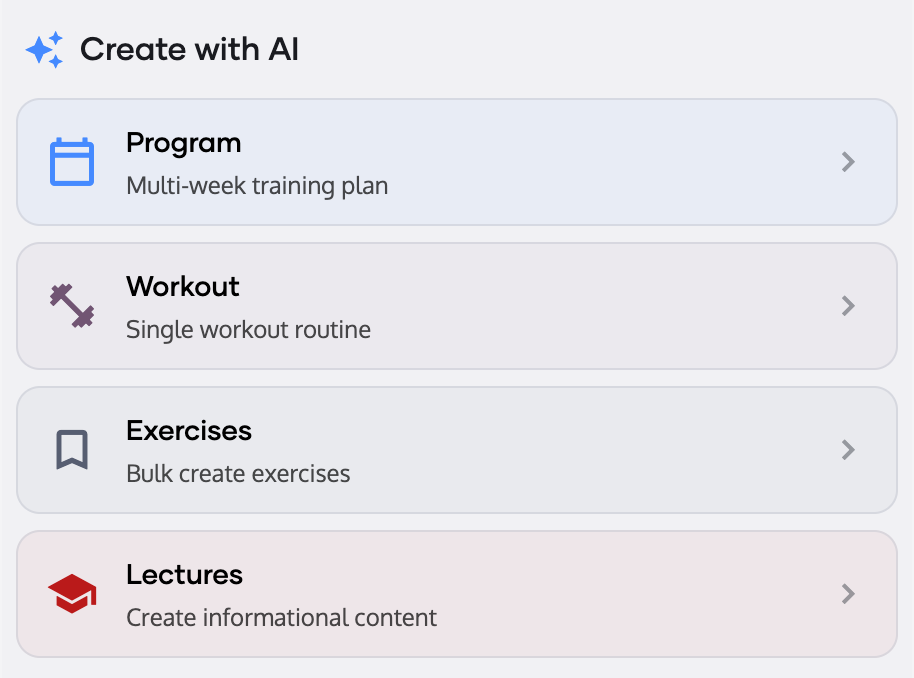Click the calendar icon for Program

(x=72, y=162)
